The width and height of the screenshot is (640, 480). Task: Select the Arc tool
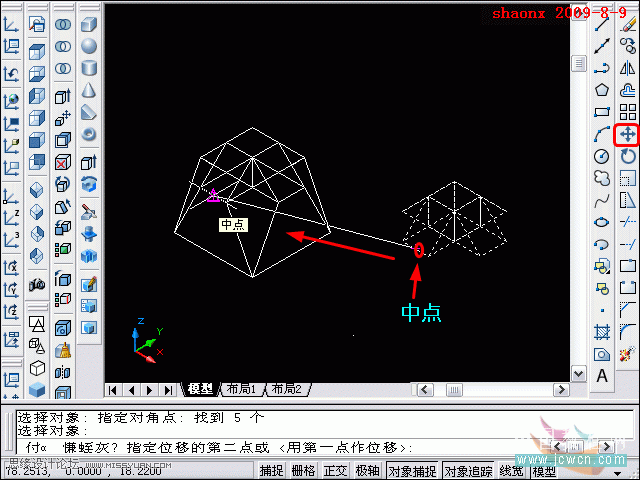[602, 134]
